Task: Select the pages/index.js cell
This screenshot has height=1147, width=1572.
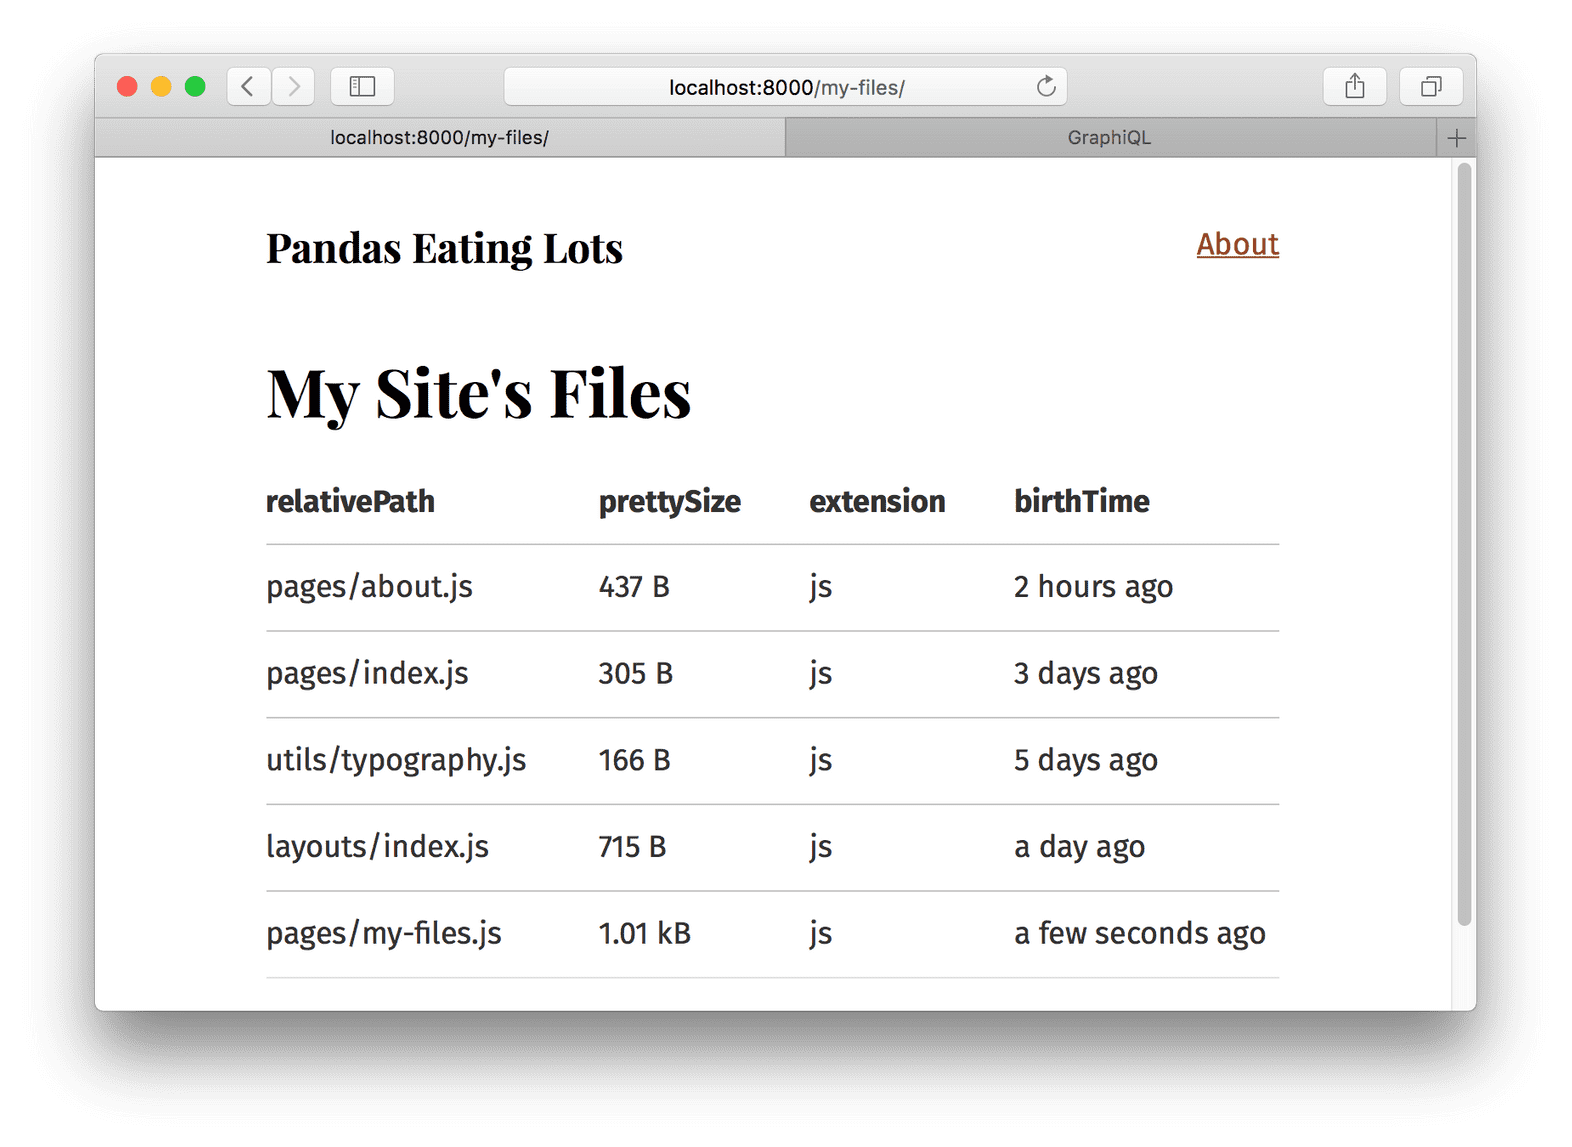Action: click(367, 673)
